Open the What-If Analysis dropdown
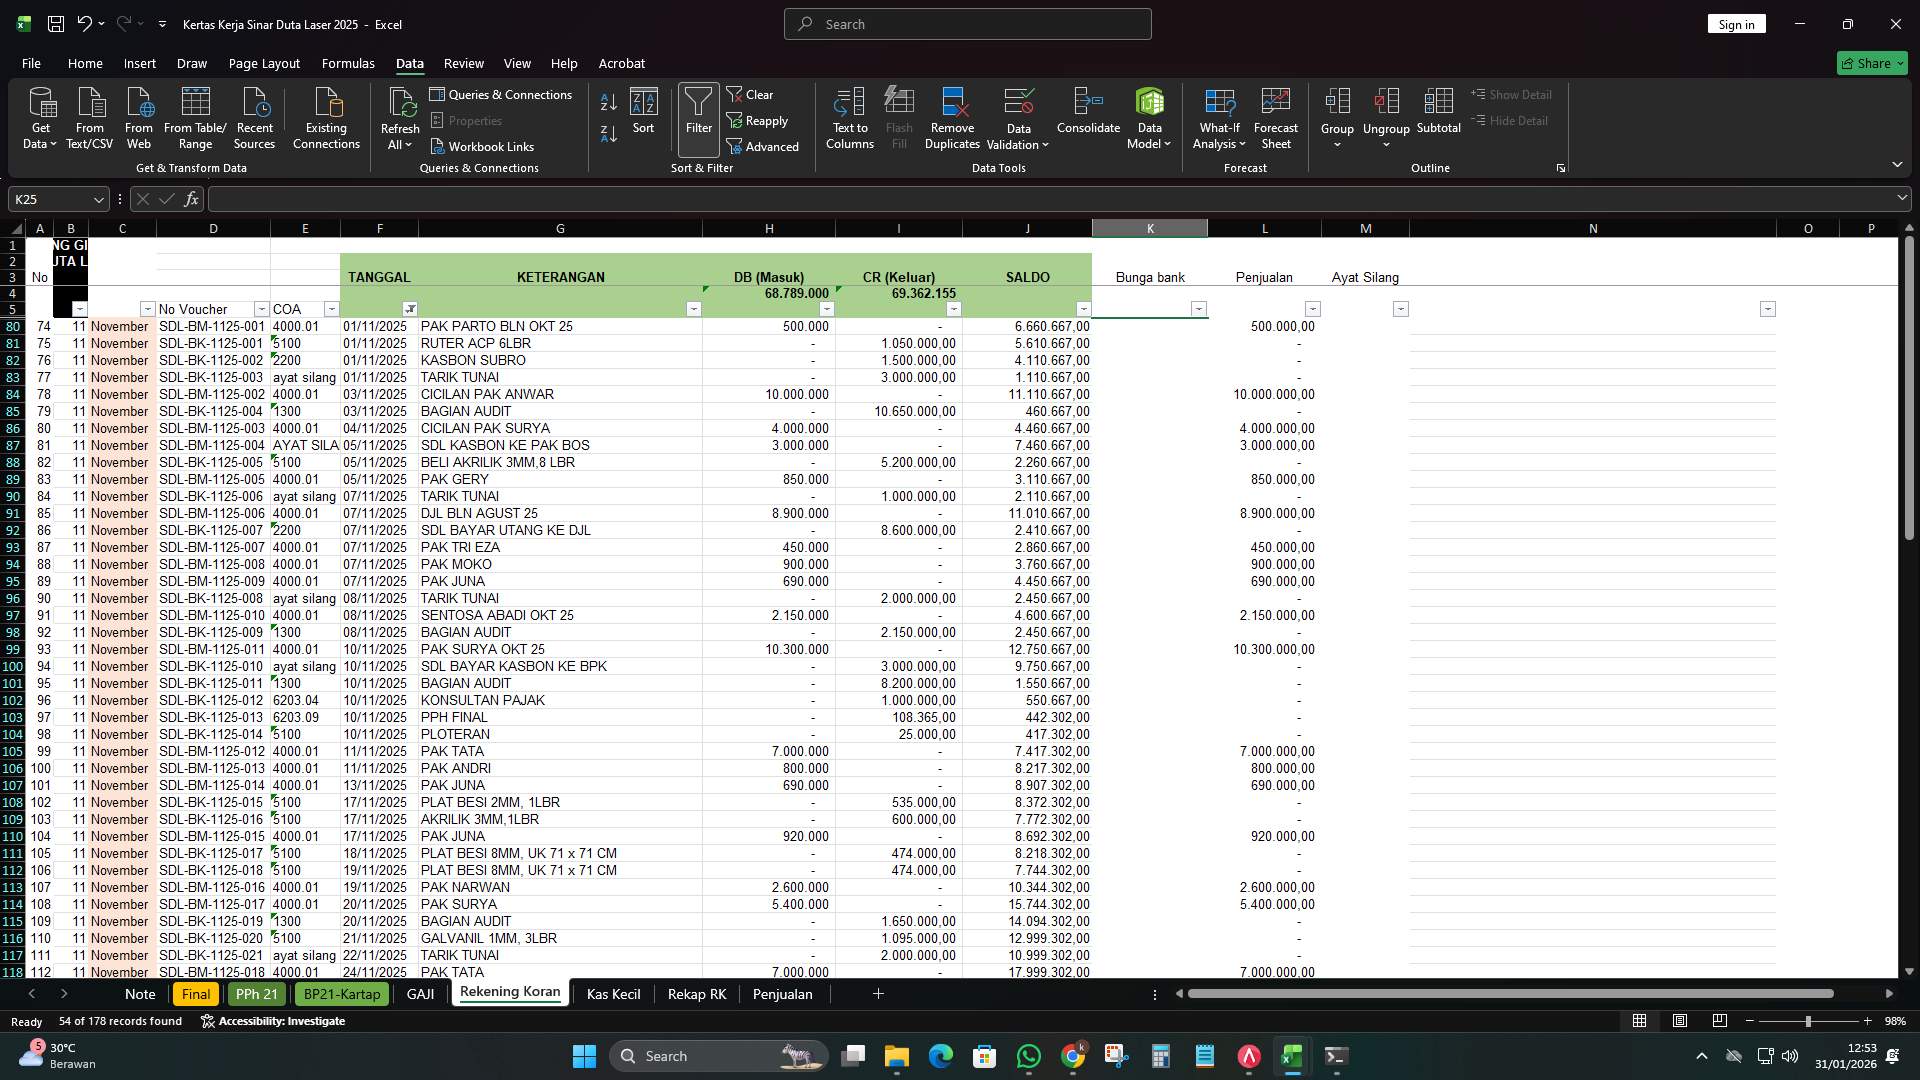 pos(1218,115)
